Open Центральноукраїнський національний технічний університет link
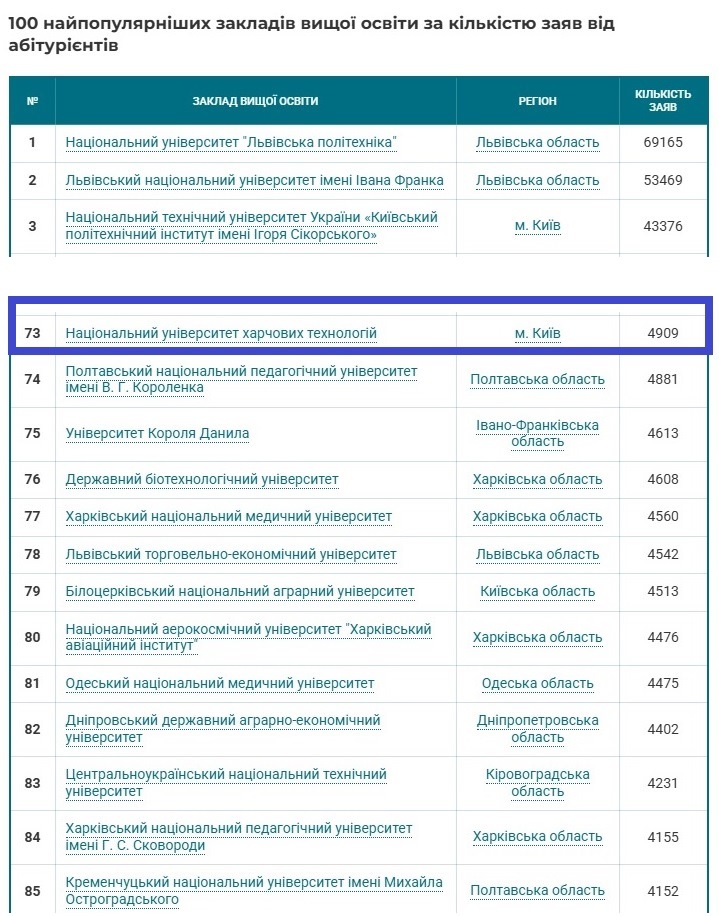The height and width of the screenshot is (916, 719). click(x=226, y=783)
